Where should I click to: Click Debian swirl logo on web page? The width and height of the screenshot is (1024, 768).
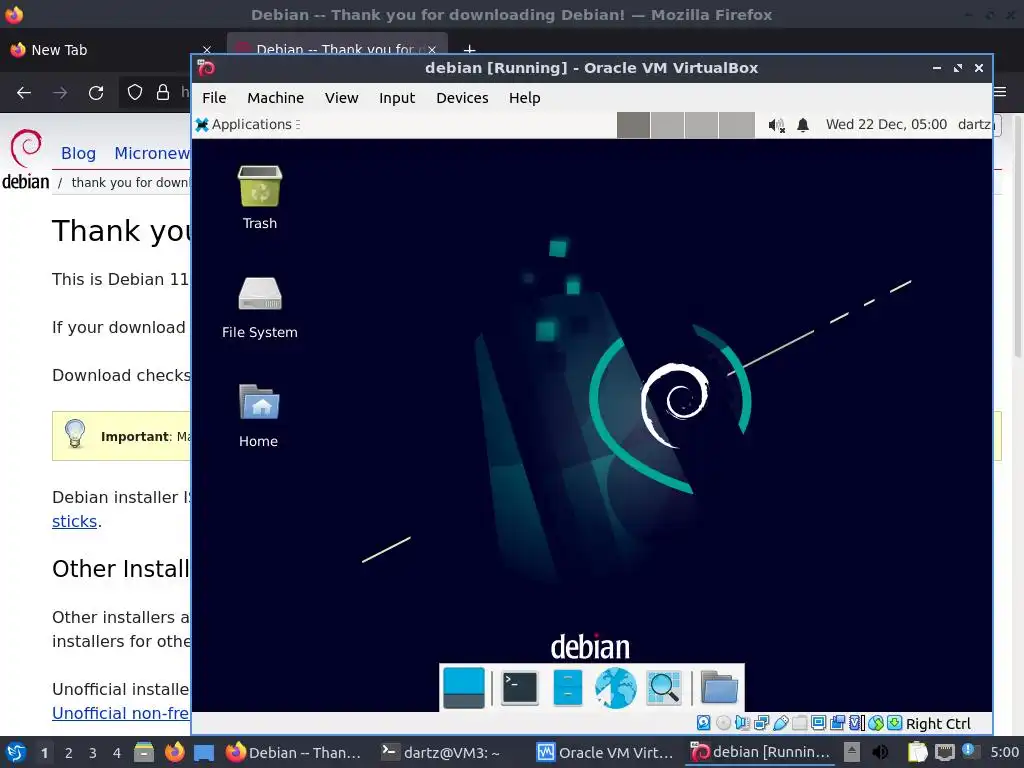25,159
